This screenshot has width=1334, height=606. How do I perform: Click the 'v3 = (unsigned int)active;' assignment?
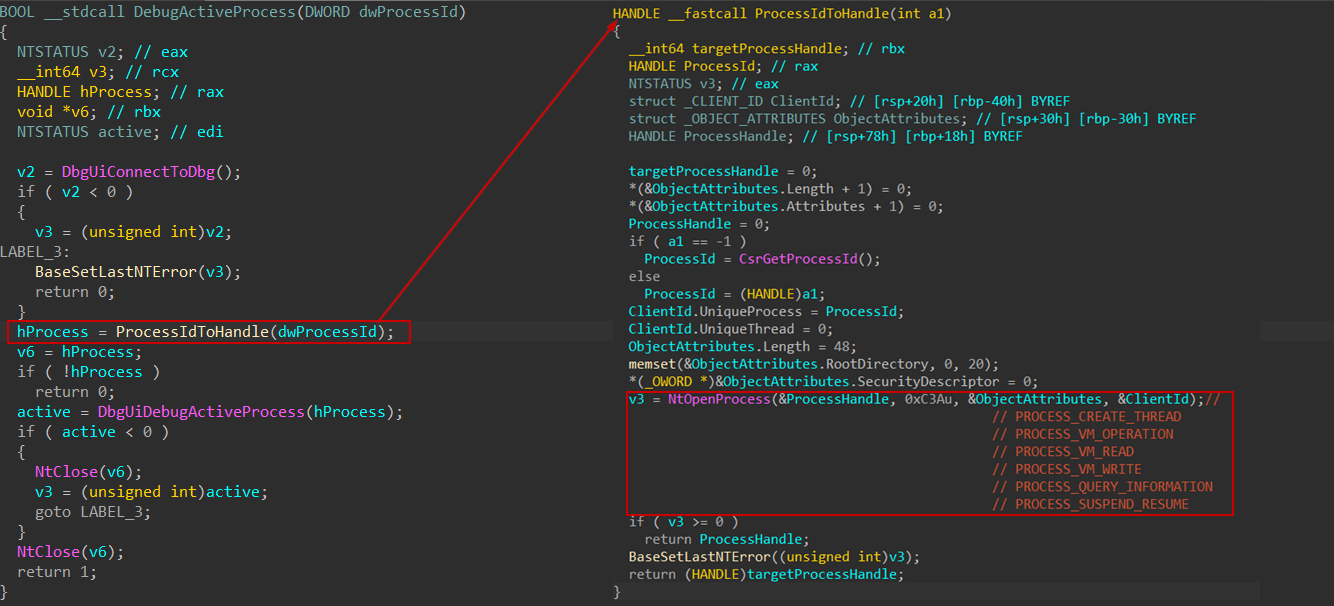tap(151, 492)
